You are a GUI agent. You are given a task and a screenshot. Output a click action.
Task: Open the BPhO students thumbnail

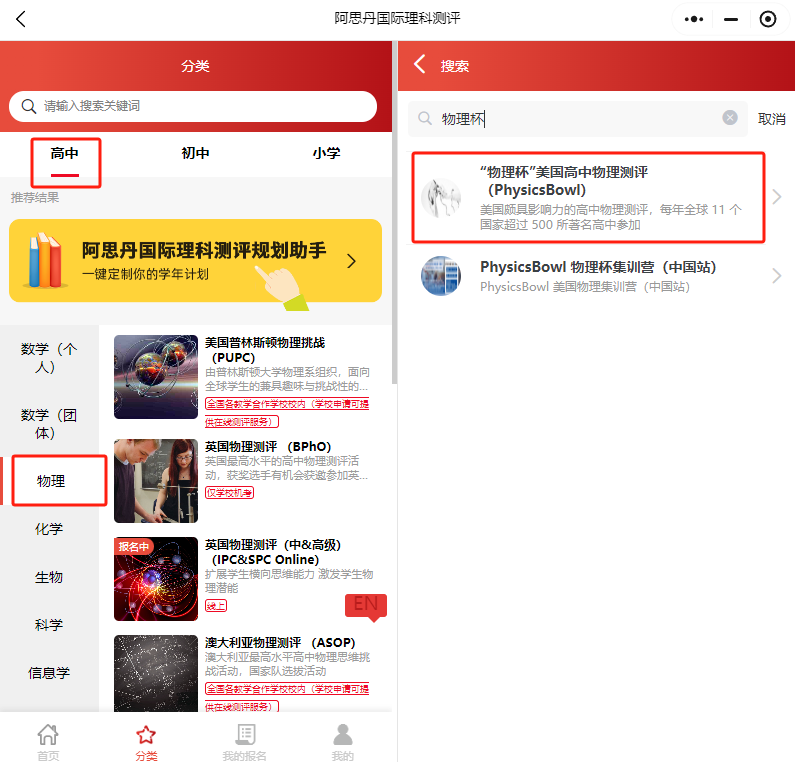[x=156, y=481]
